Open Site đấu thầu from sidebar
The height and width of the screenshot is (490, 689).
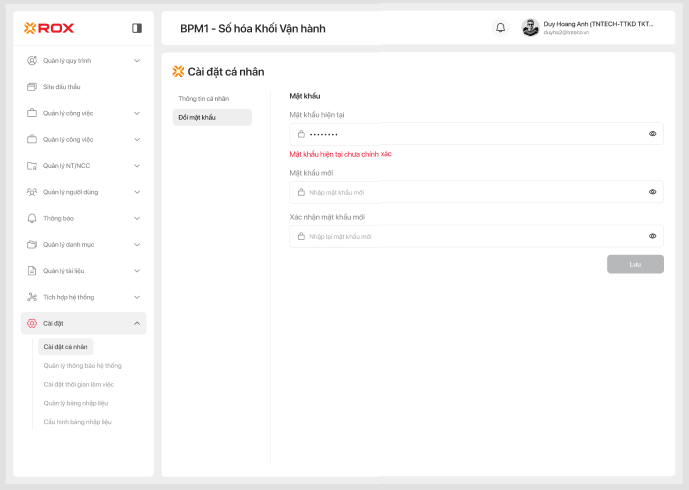click(x=61, y=87)
